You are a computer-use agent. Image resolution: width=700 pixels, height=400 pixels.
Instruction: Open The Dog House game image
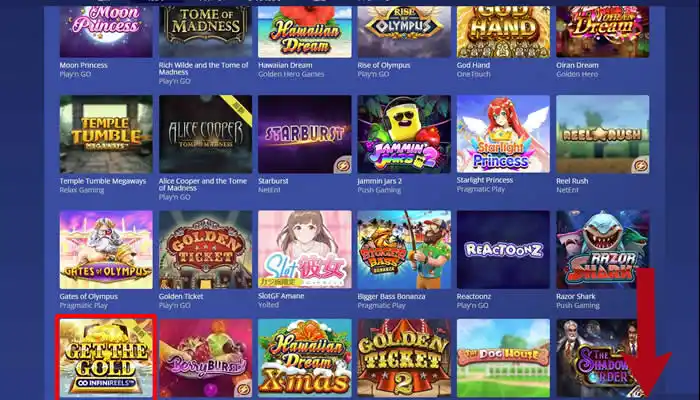(503, 358)
